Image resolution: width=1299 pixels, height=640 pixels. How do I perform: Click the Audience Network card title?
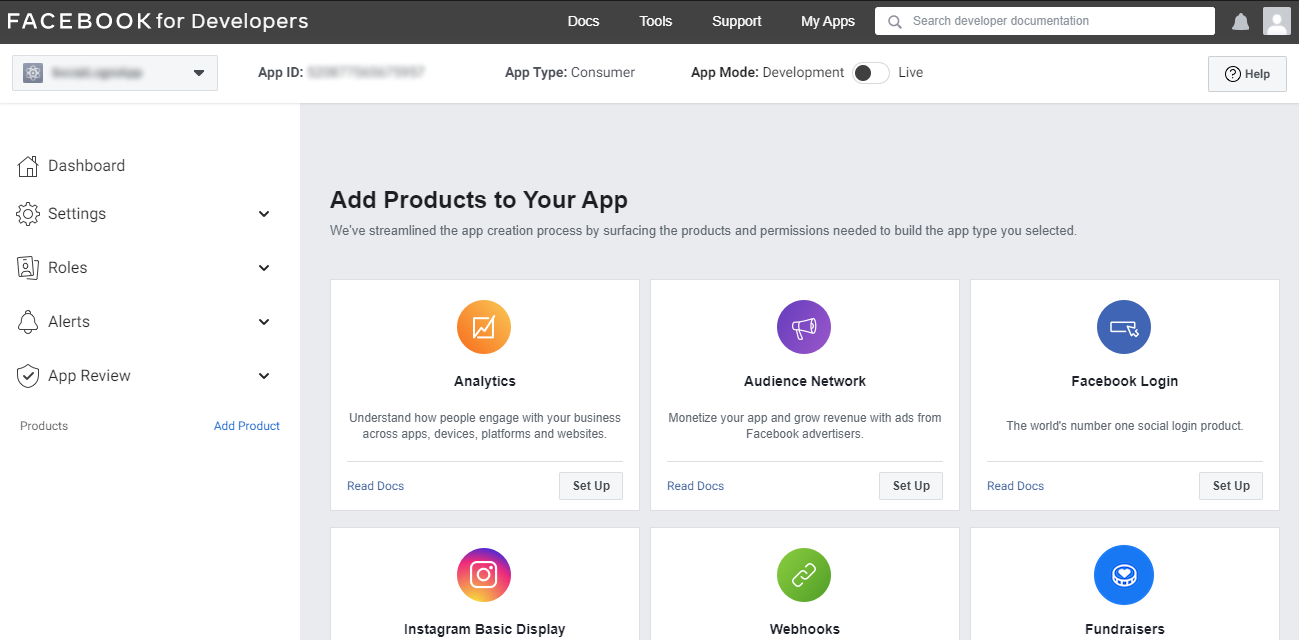[805, 381]
